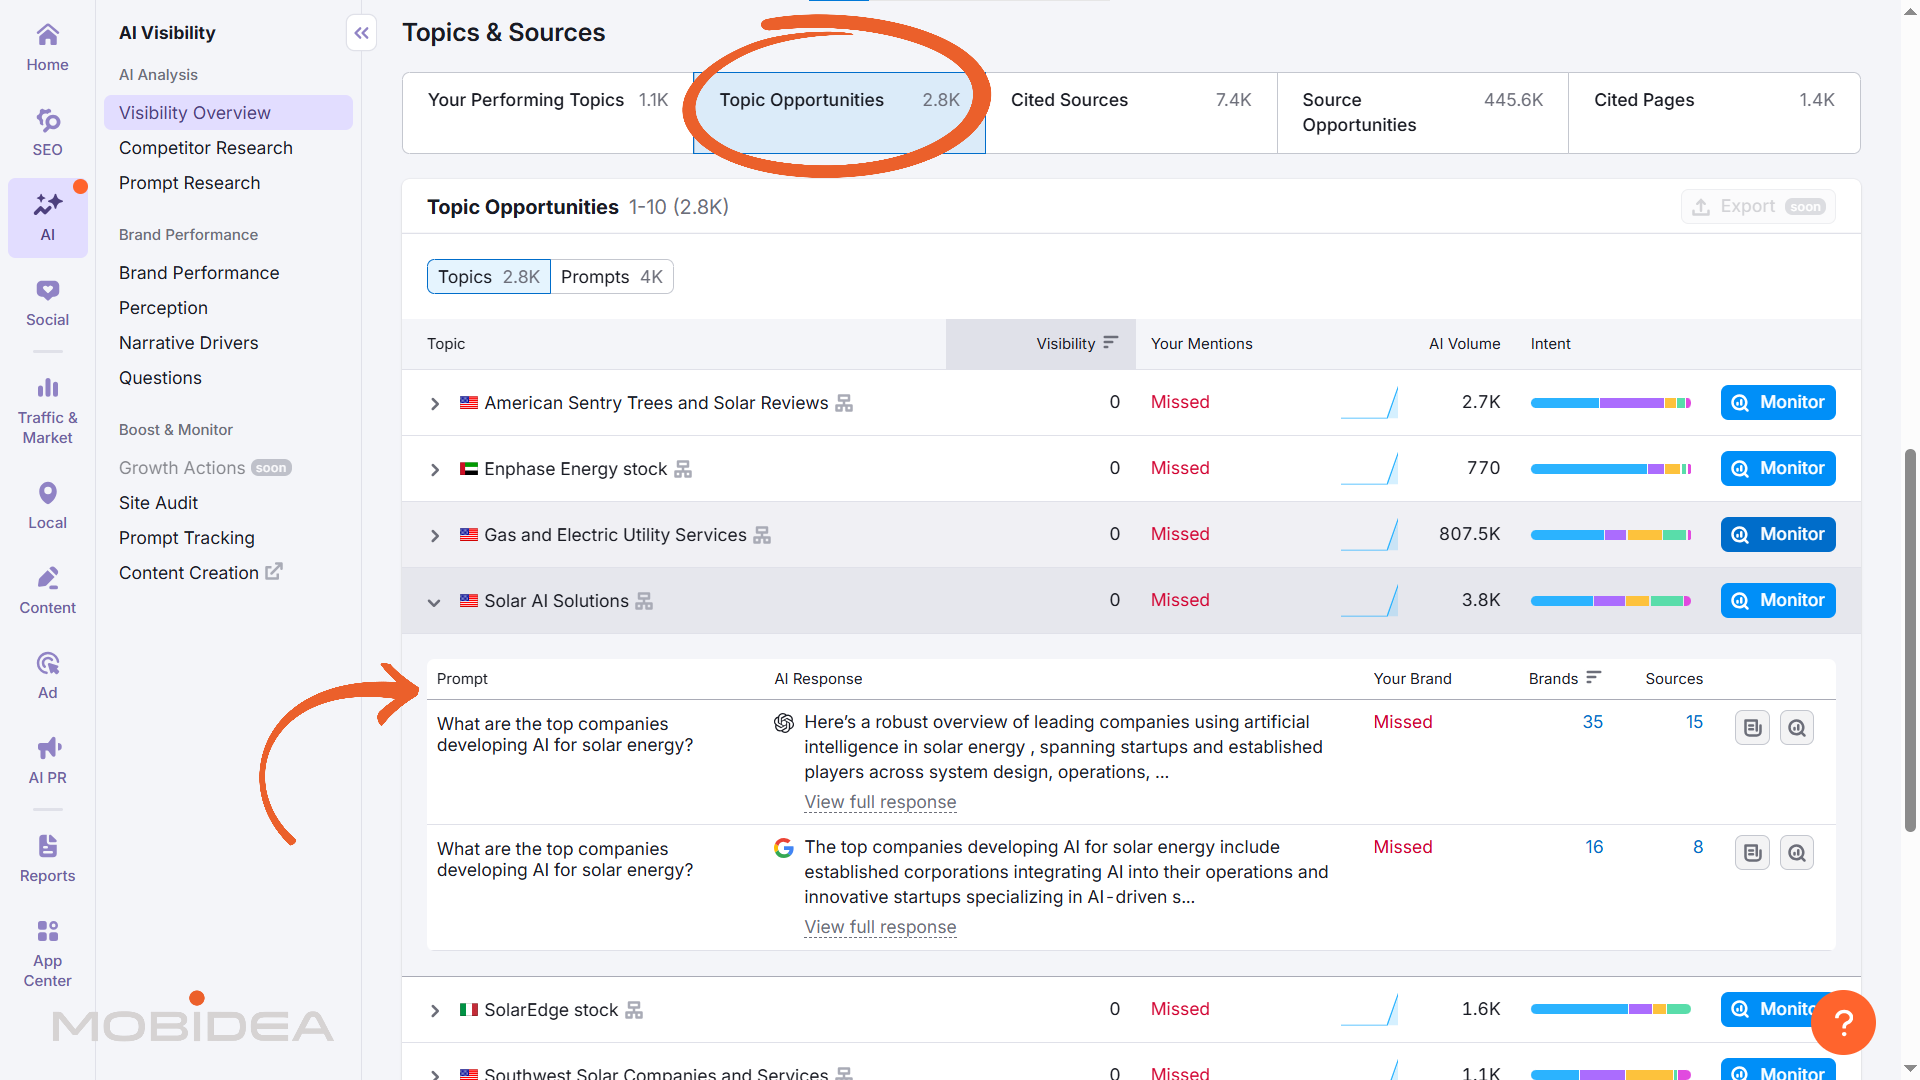Keep Topics view selected in the toggle
This screenshot has width=1920, height=1080.
click(x=488, y=276)
